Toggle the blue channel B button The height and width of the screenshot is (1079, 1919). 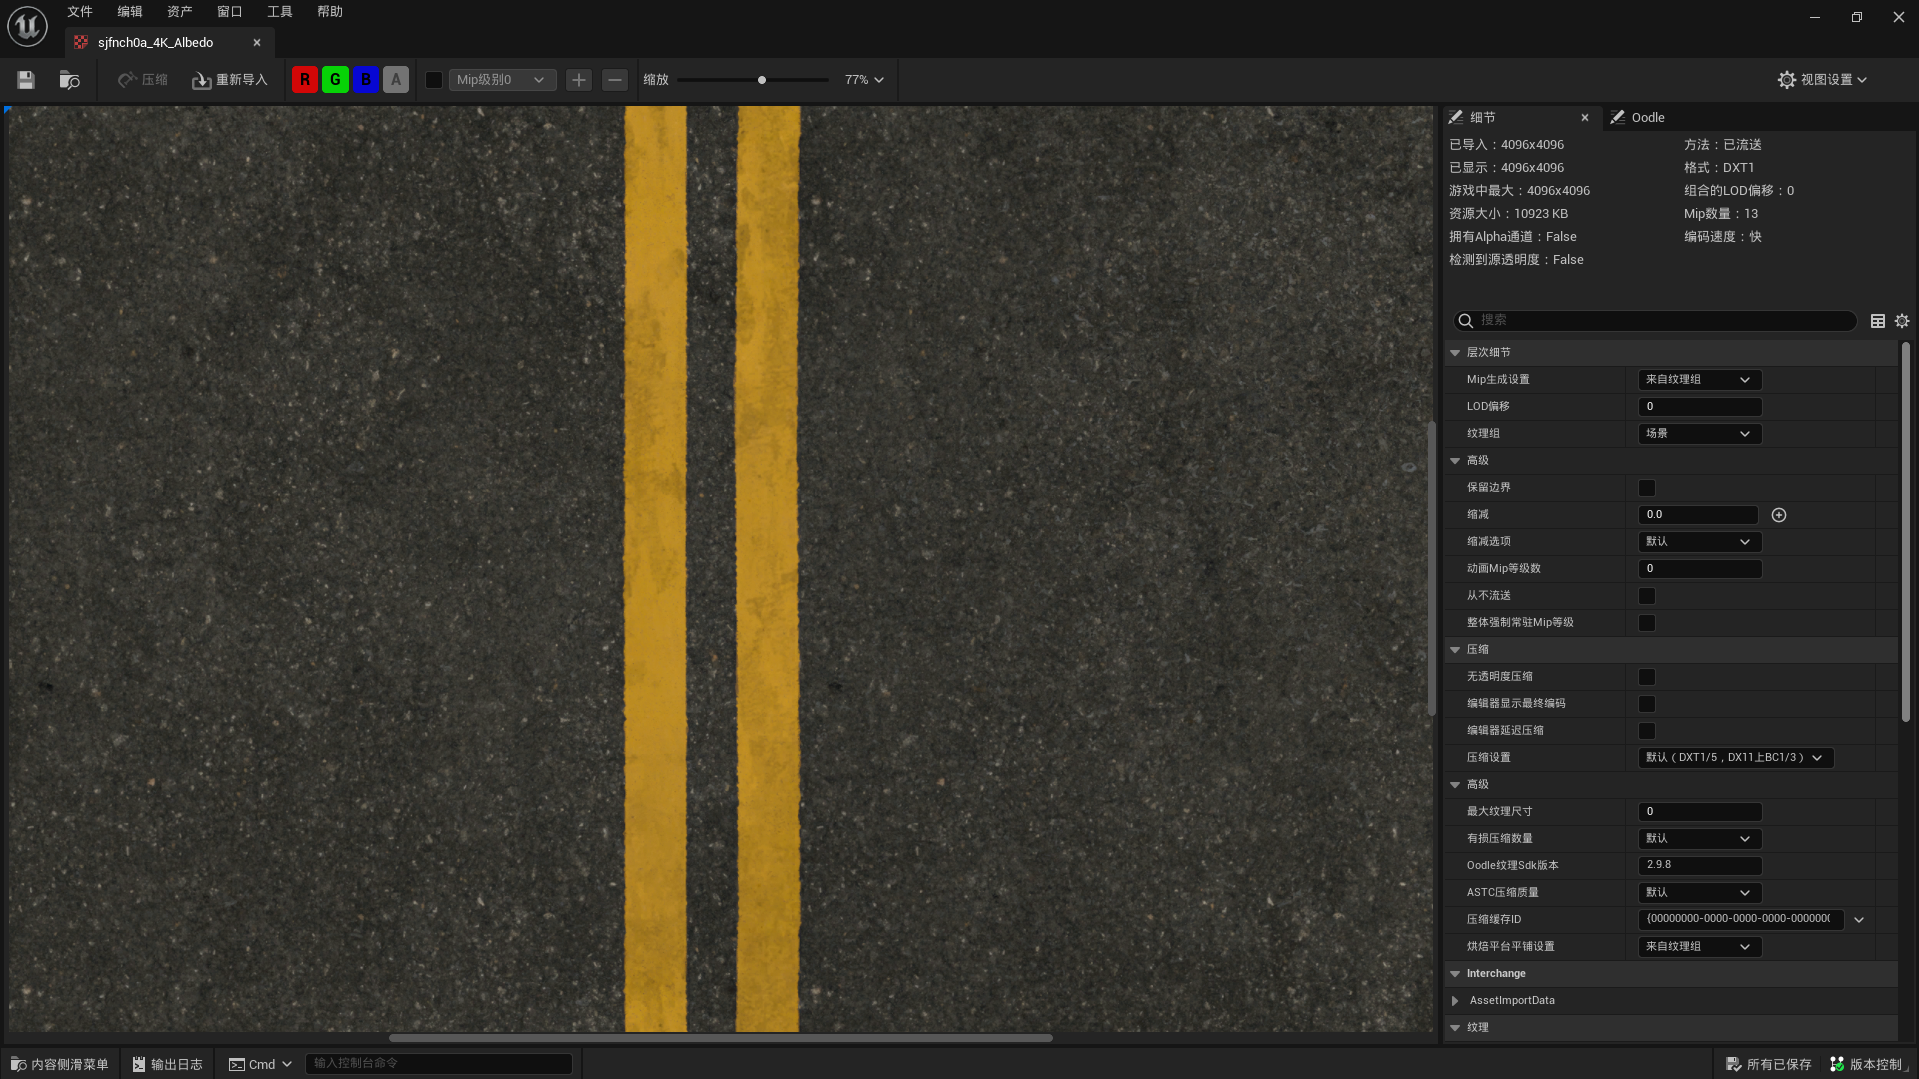click(x=366, y=80)
